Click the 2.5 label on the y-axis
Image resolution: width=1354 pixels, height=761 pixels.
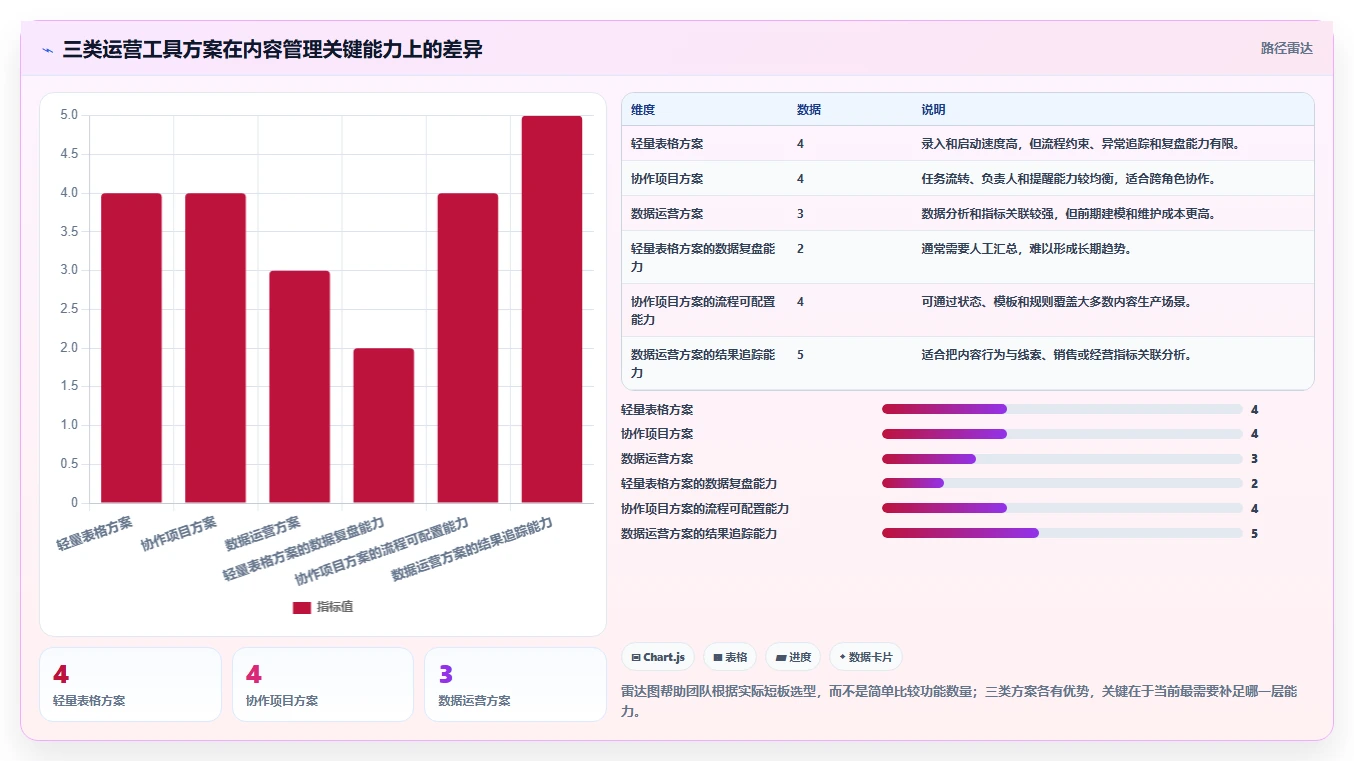click(x=69, y=309)
